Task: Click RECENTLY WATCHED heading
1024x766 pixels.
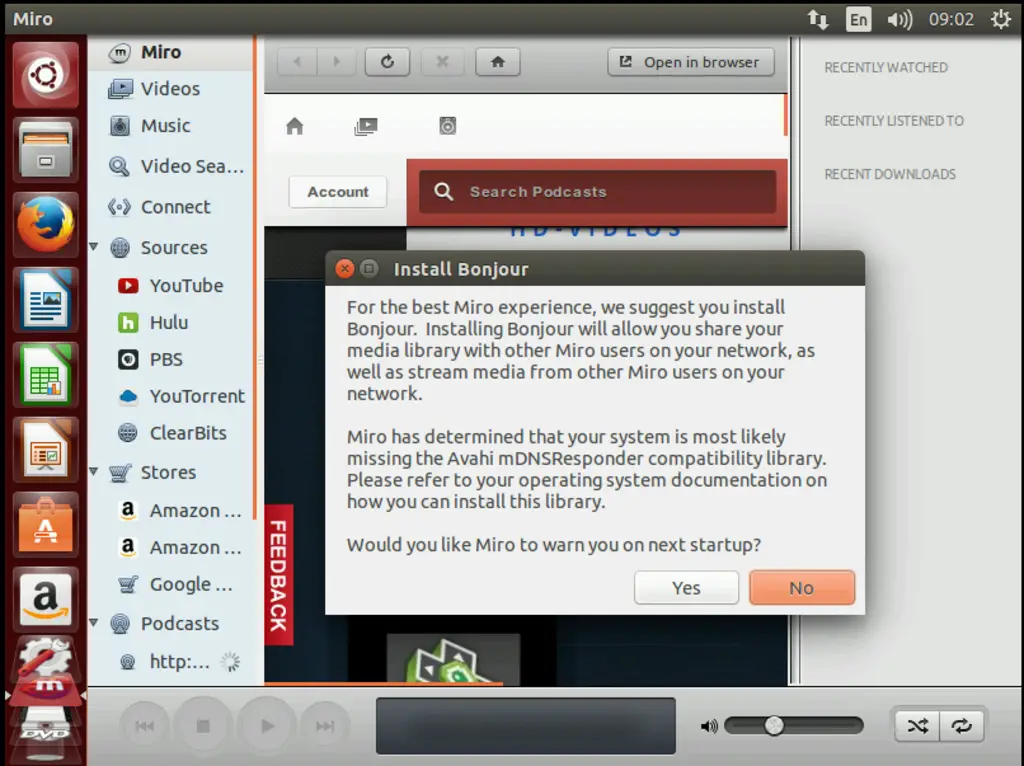Action: click(x=886, y=68)
